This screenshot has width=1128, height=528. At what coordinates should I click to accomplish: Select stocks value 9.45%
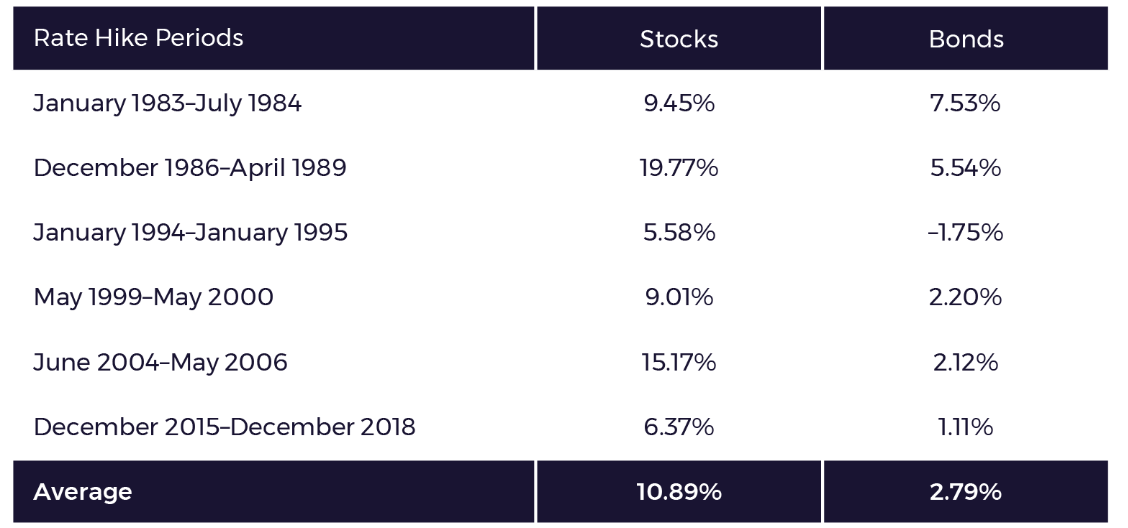(x=678, y=104)
